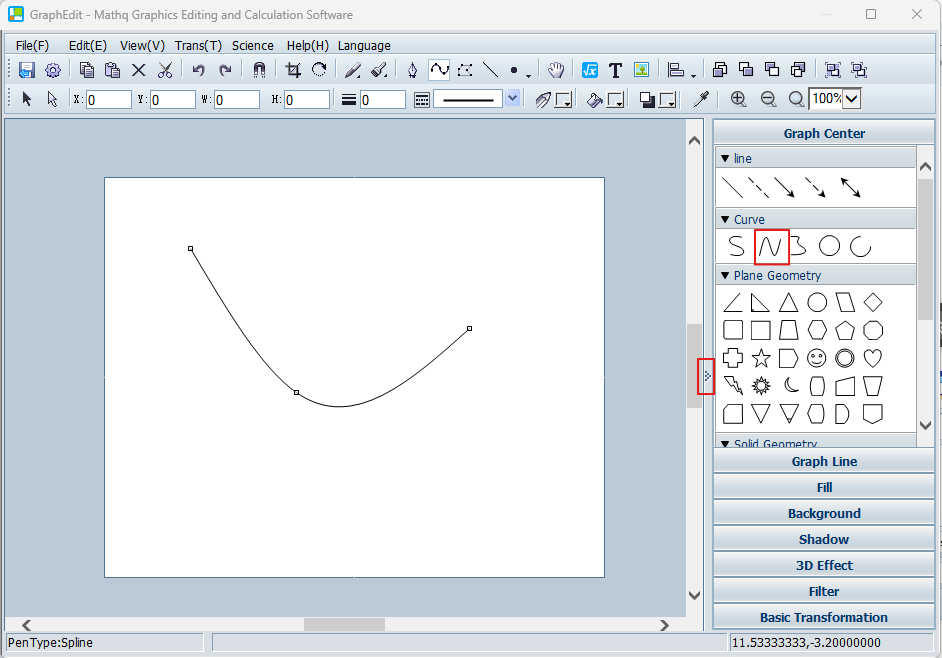The height and width of the screenshot is (658, 942).
Task: Collapse side panel with the splitter arrow
Action: 706,376
